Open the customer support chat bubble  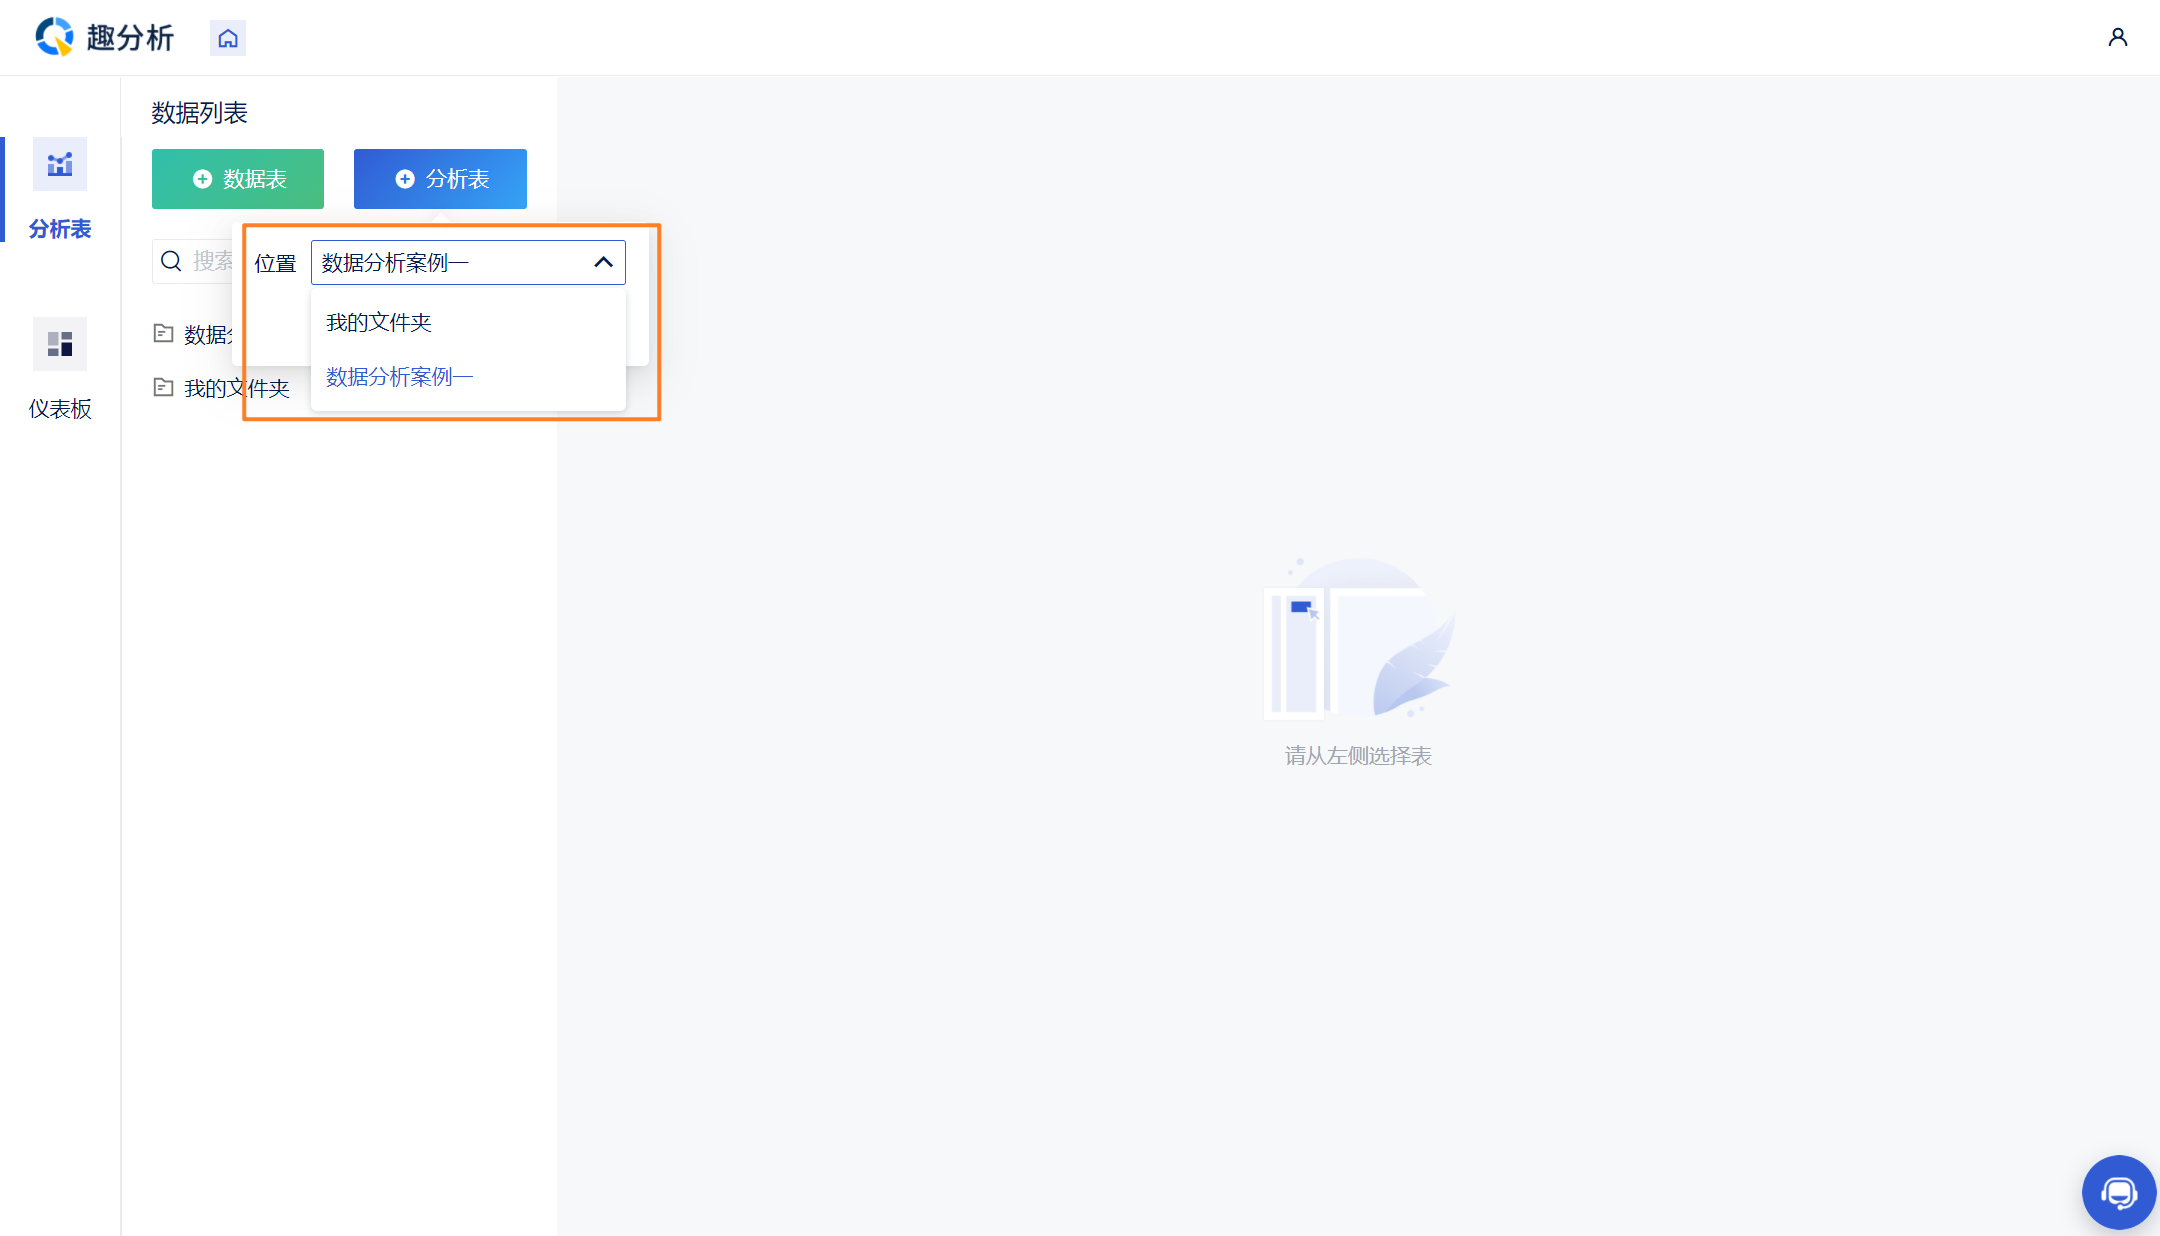click(2118, 1192)
